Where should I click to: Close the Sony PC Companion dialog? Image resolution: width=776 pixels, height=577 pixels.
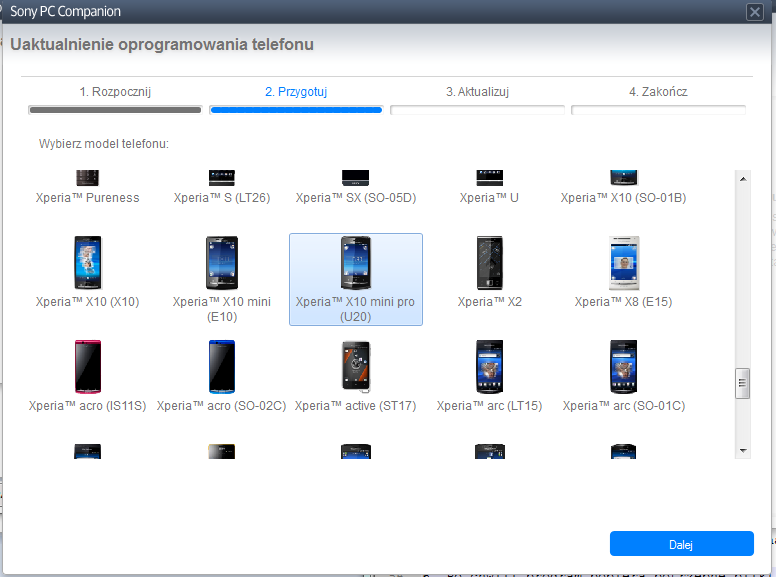point(755,12)
